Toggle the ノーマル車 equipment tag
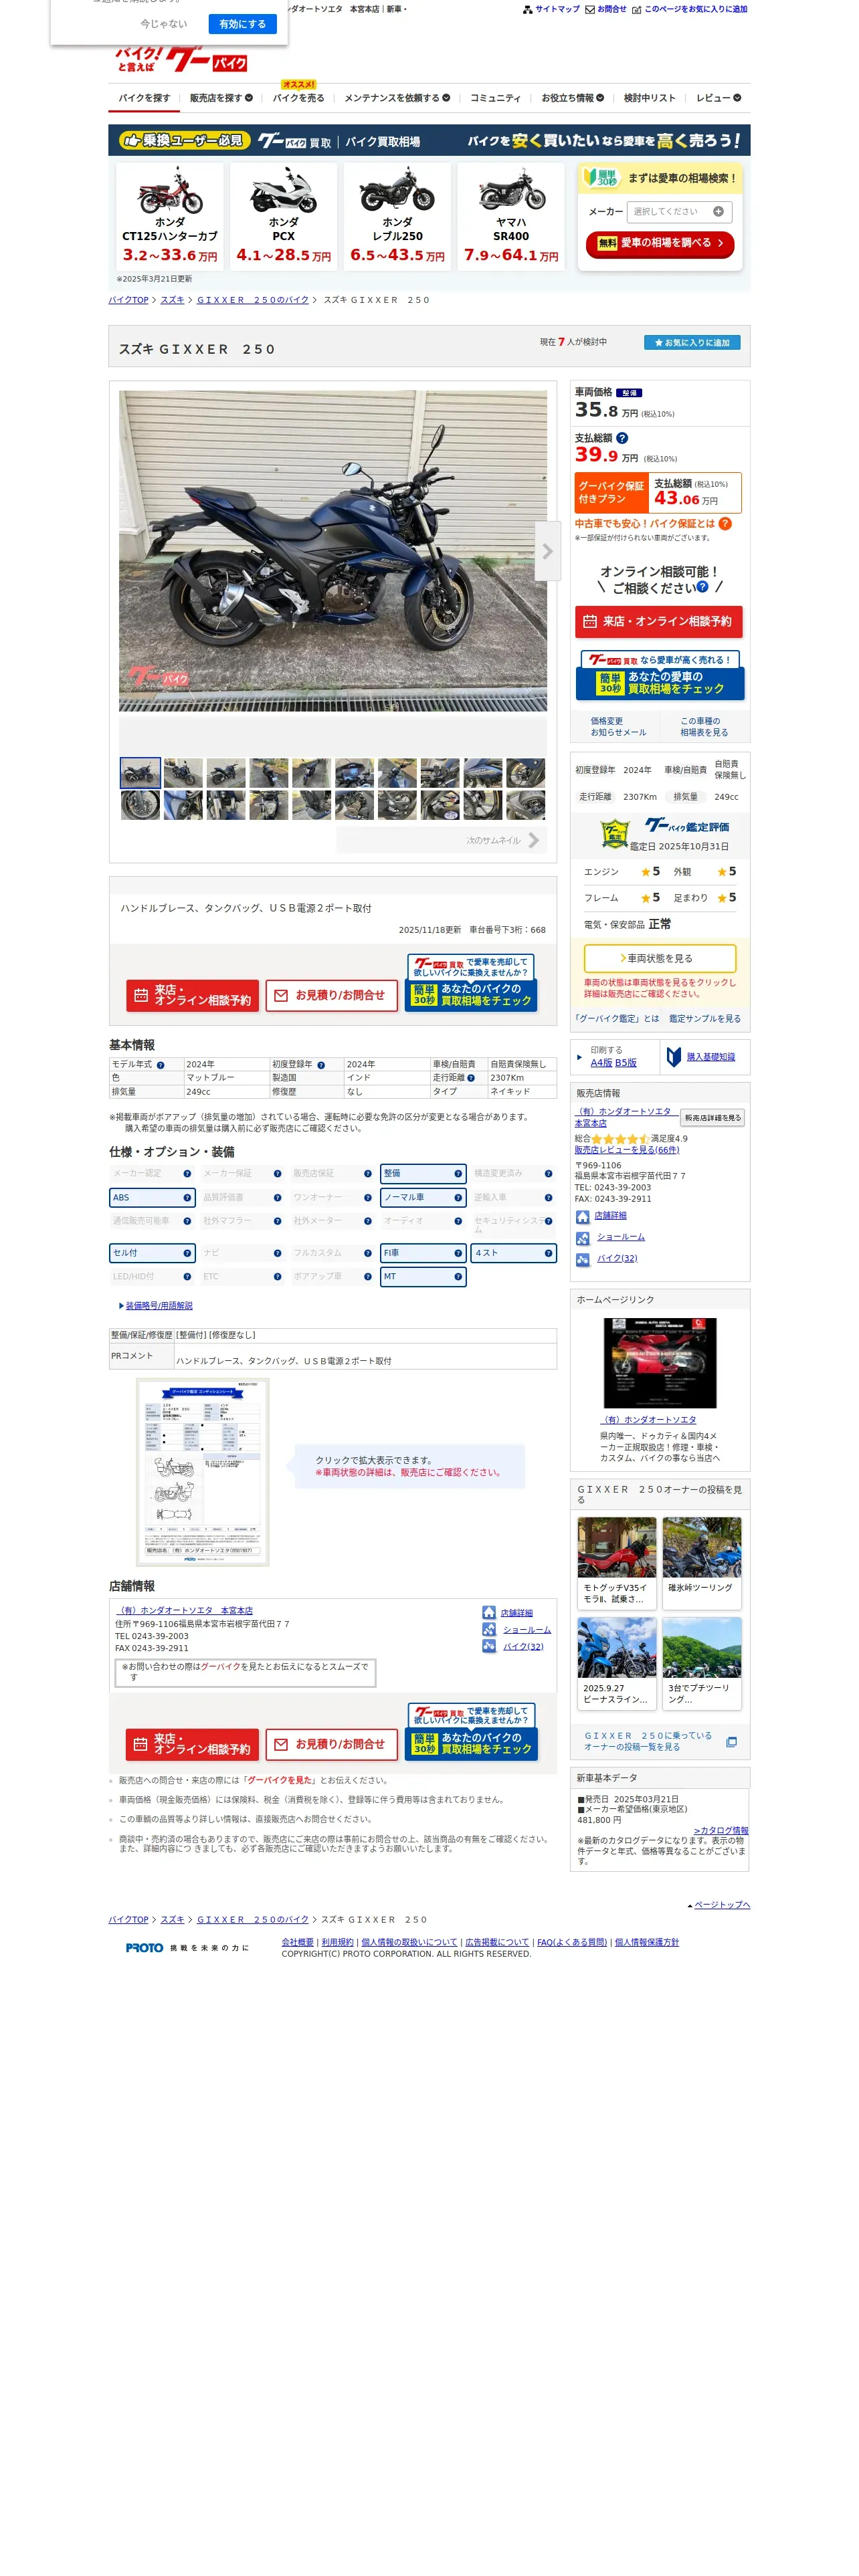 [423, 1197]
